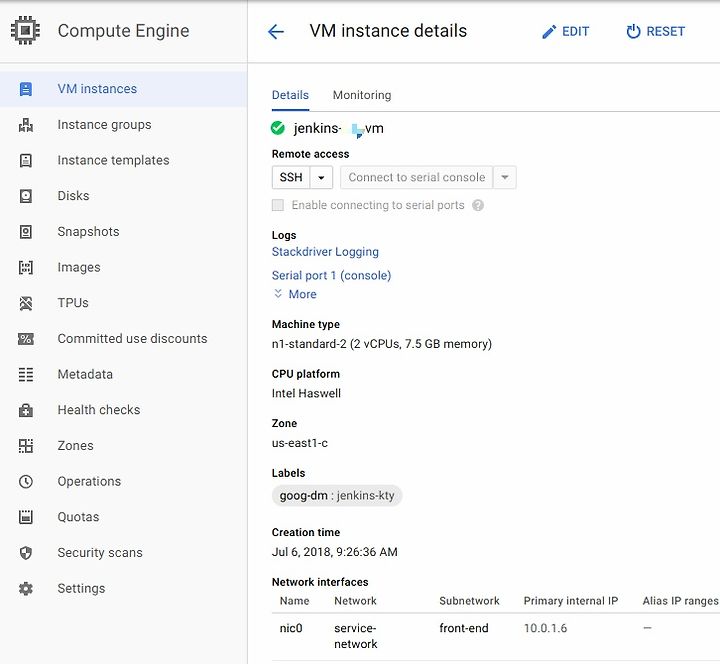This screenshot has height=664, width=720.
Task: Open Serial port 1 (console) link
Action: (x=332, y=276)
